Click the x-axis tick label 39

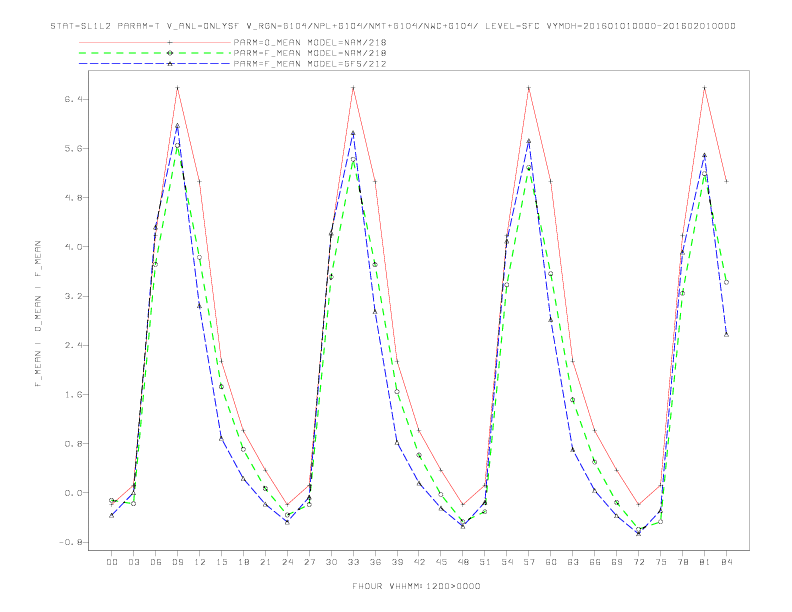[397, 562]
